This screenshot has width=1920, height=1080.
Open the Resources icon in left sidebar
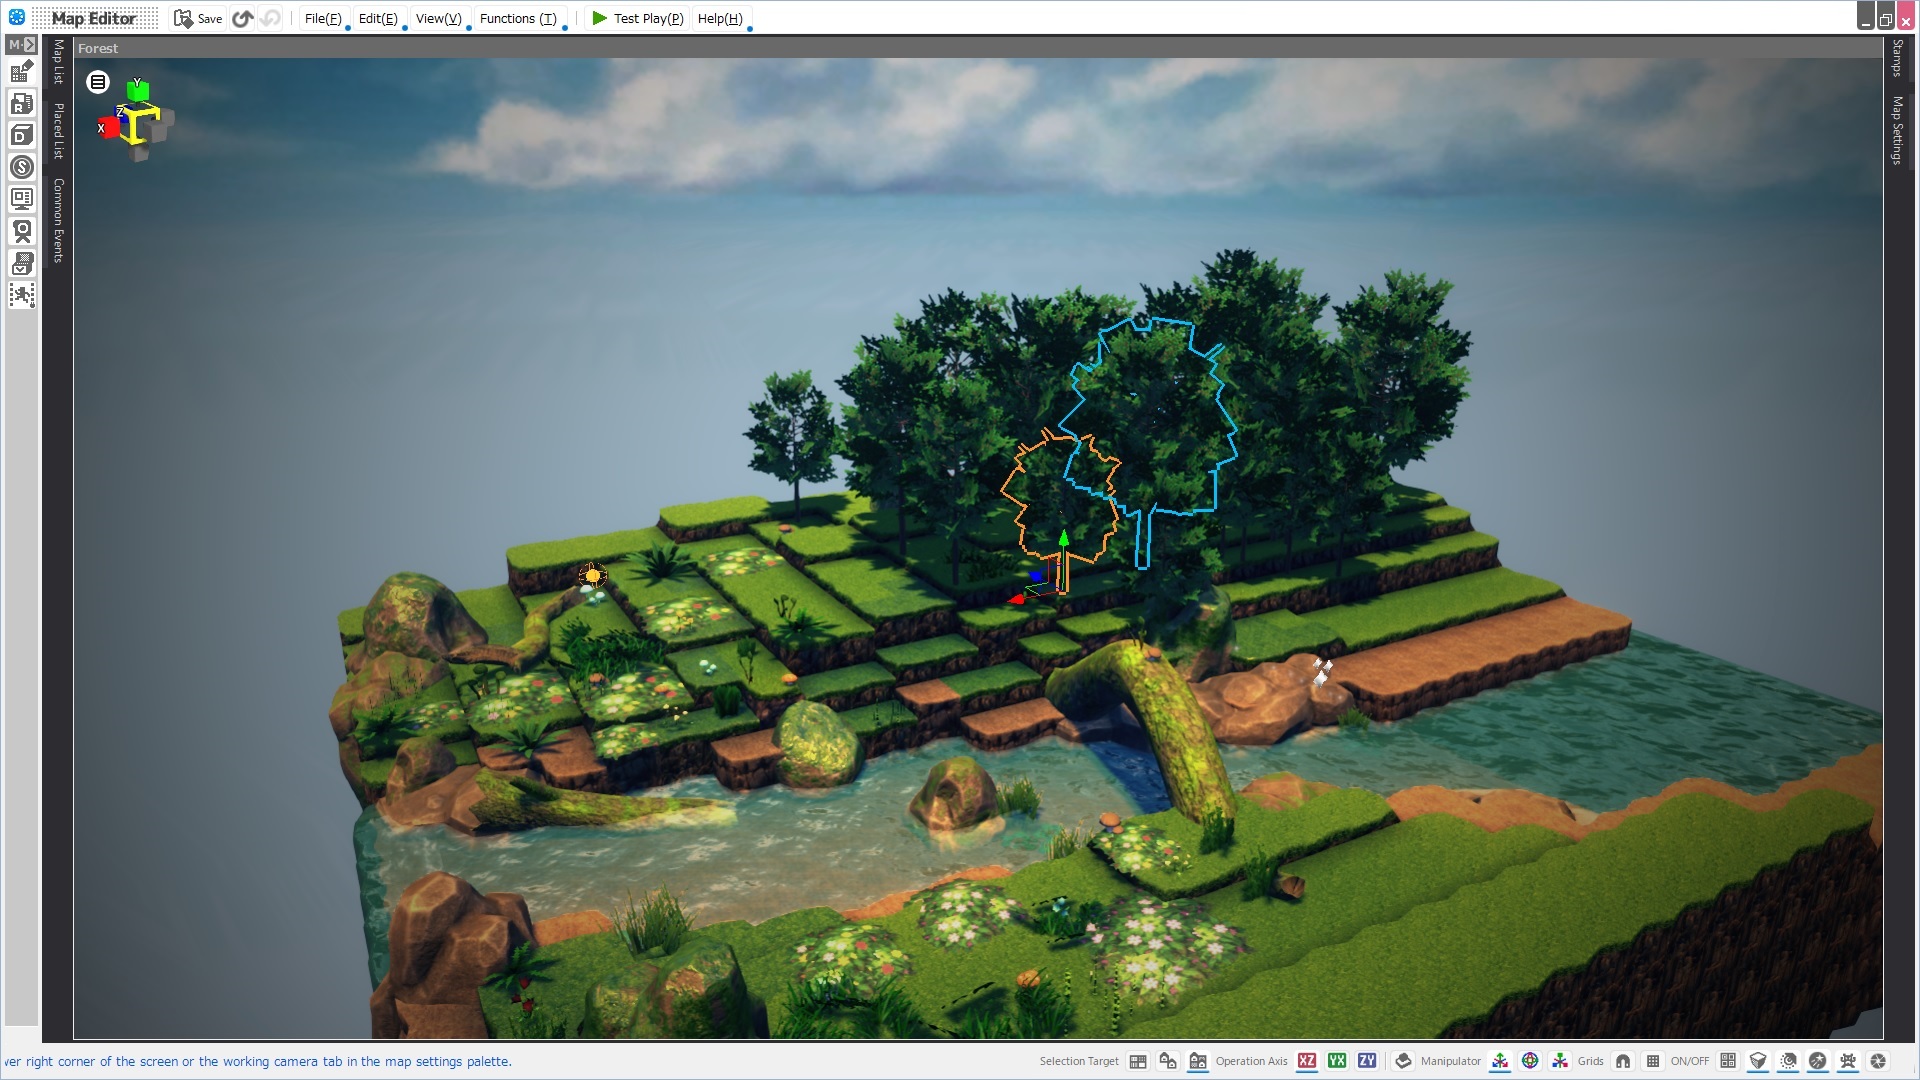22,104
